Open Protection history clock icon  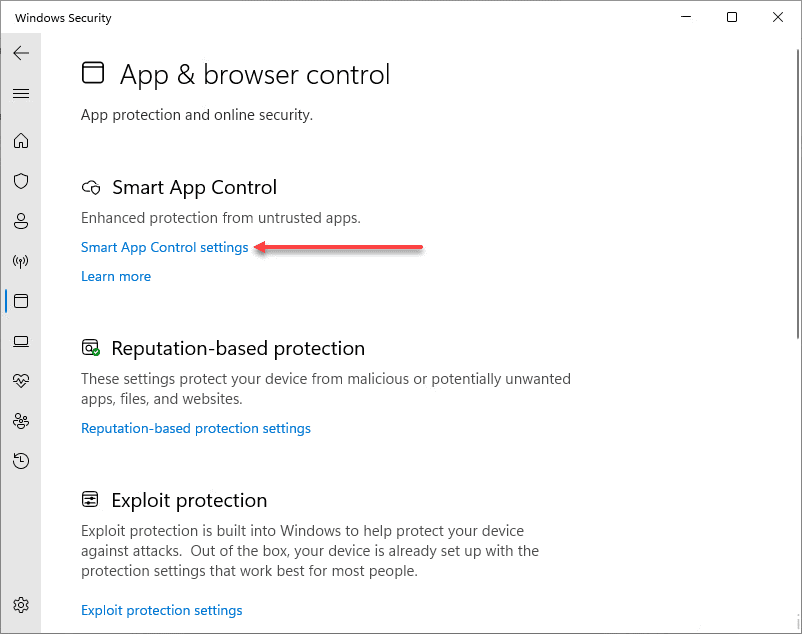pyautogui.click(x=21, y=461)
